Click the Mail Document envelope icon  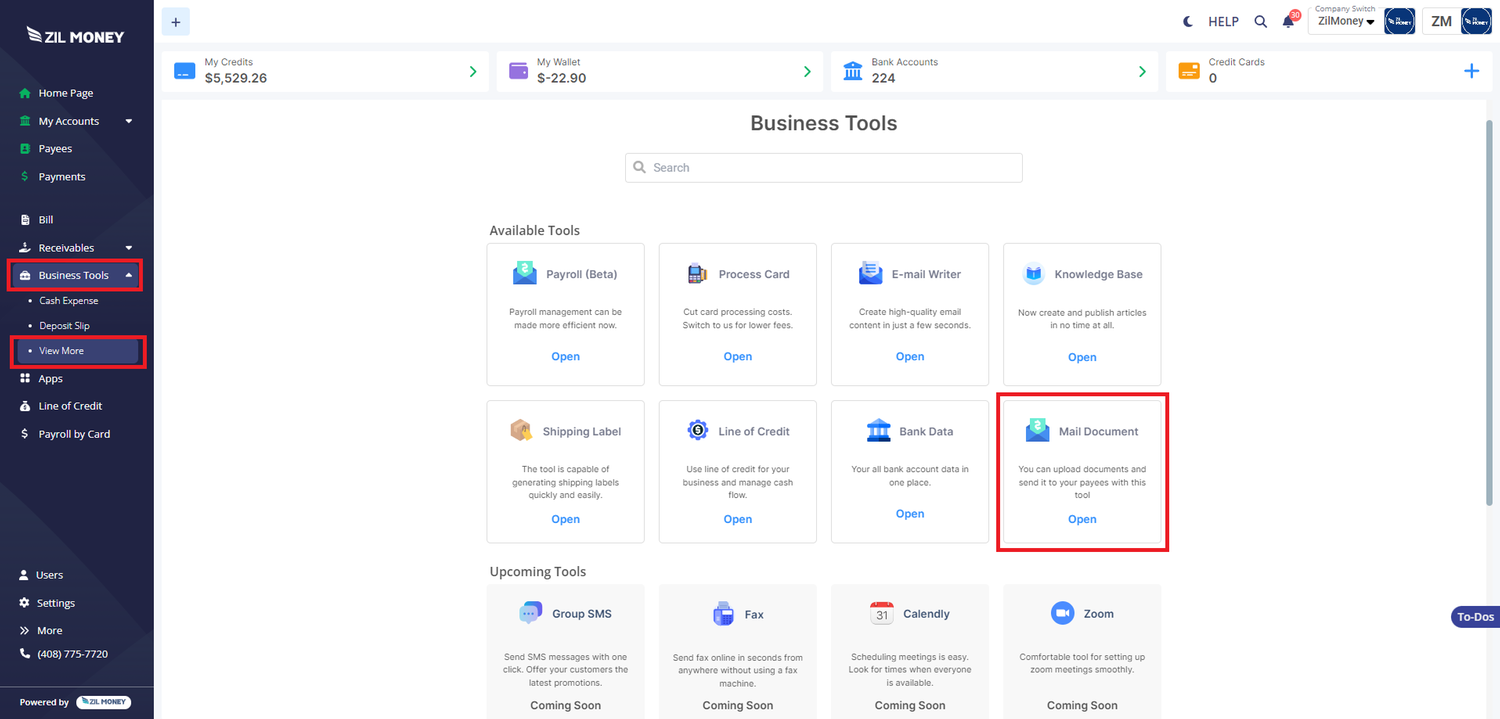click(x=1038, y=431)
